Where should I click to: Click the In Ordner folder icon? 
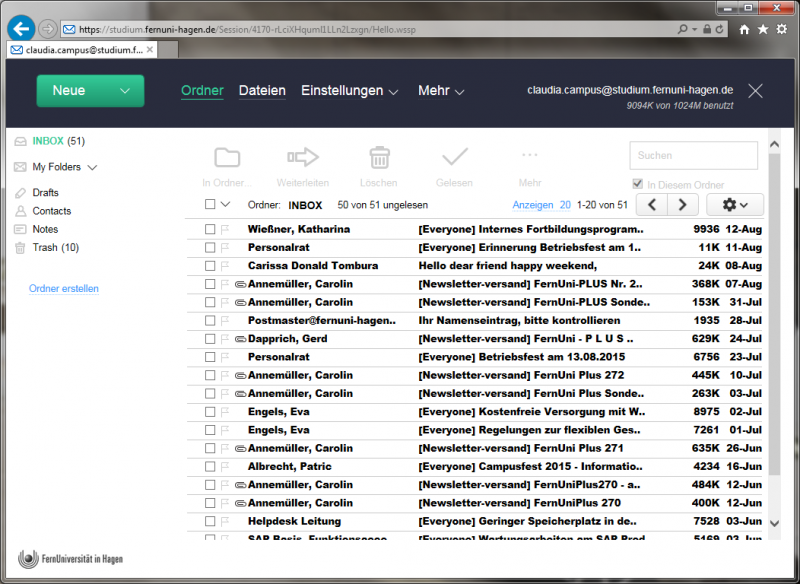point(227,157)
